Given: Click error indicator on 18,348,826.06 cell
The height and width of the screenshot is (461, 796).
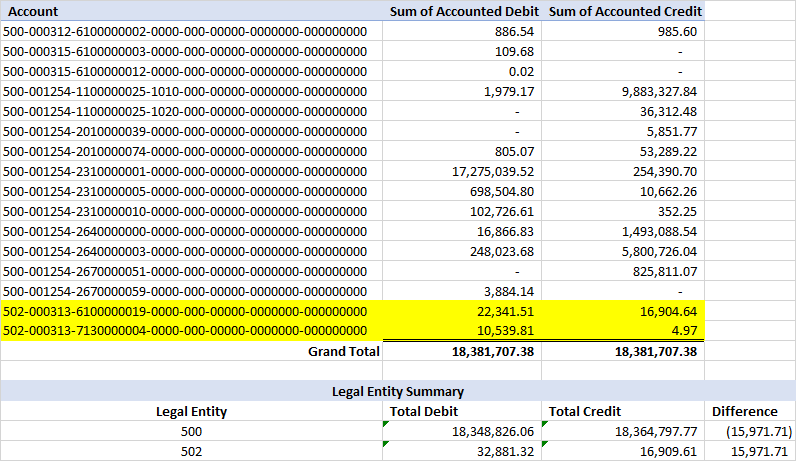Looking at the screenshot, I should click(386, 424).
